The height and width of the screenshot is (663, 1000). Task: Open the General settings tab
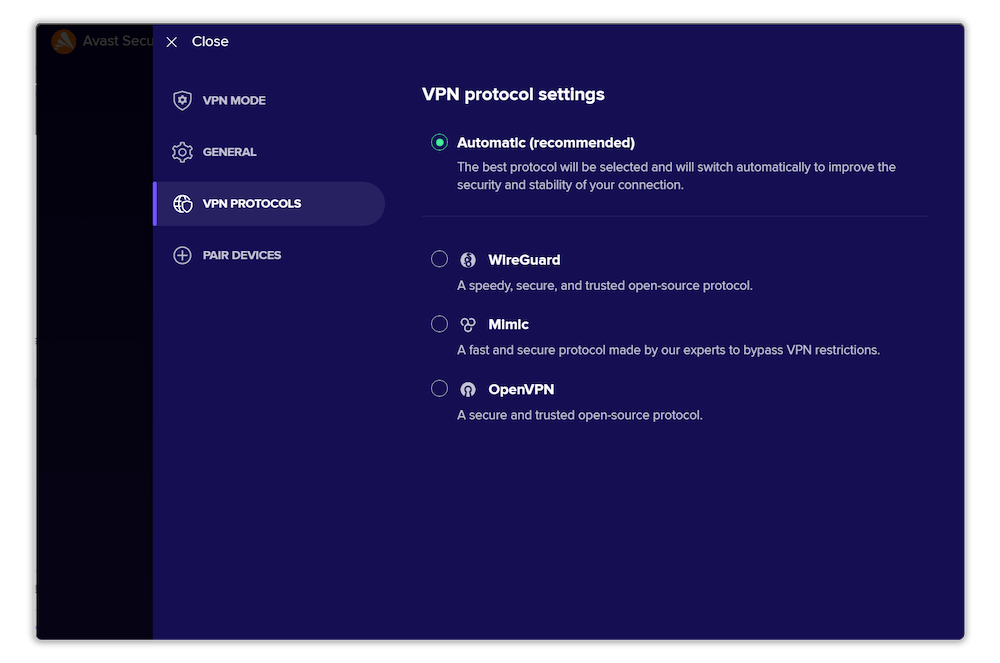coord(230,151)
